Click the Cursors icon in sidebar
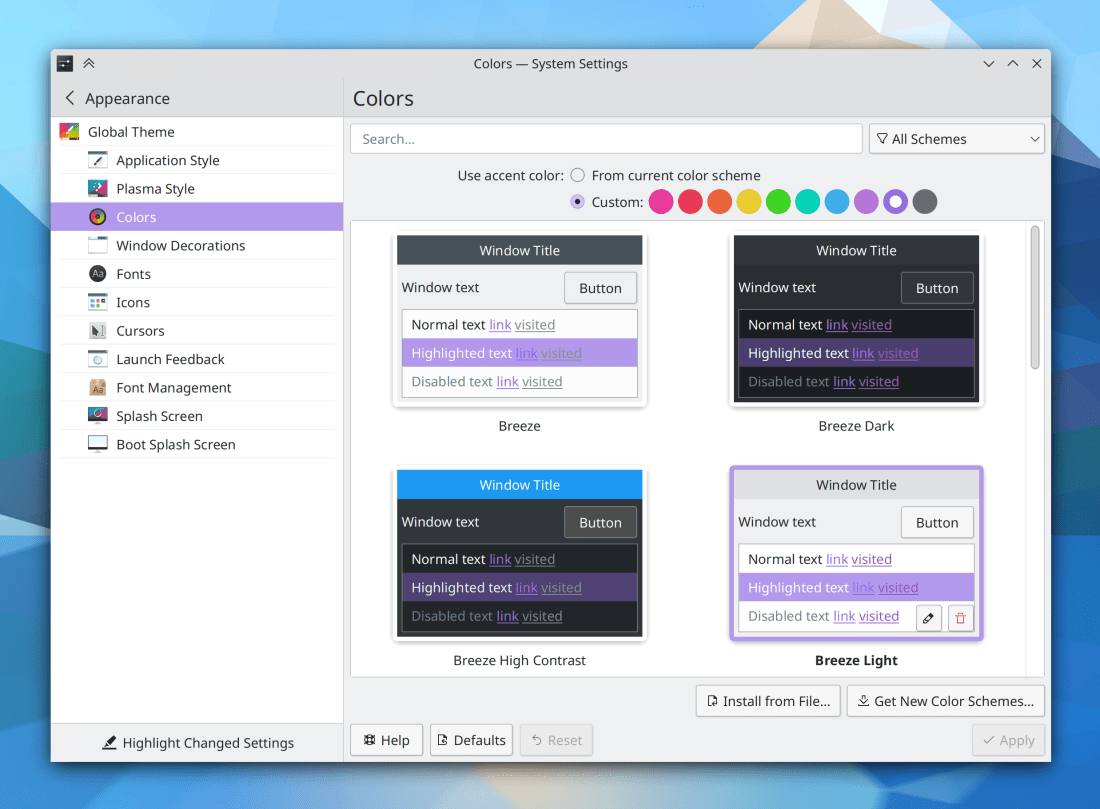The height and width of the screenshot is (809, 1100). tap(97, 331)
